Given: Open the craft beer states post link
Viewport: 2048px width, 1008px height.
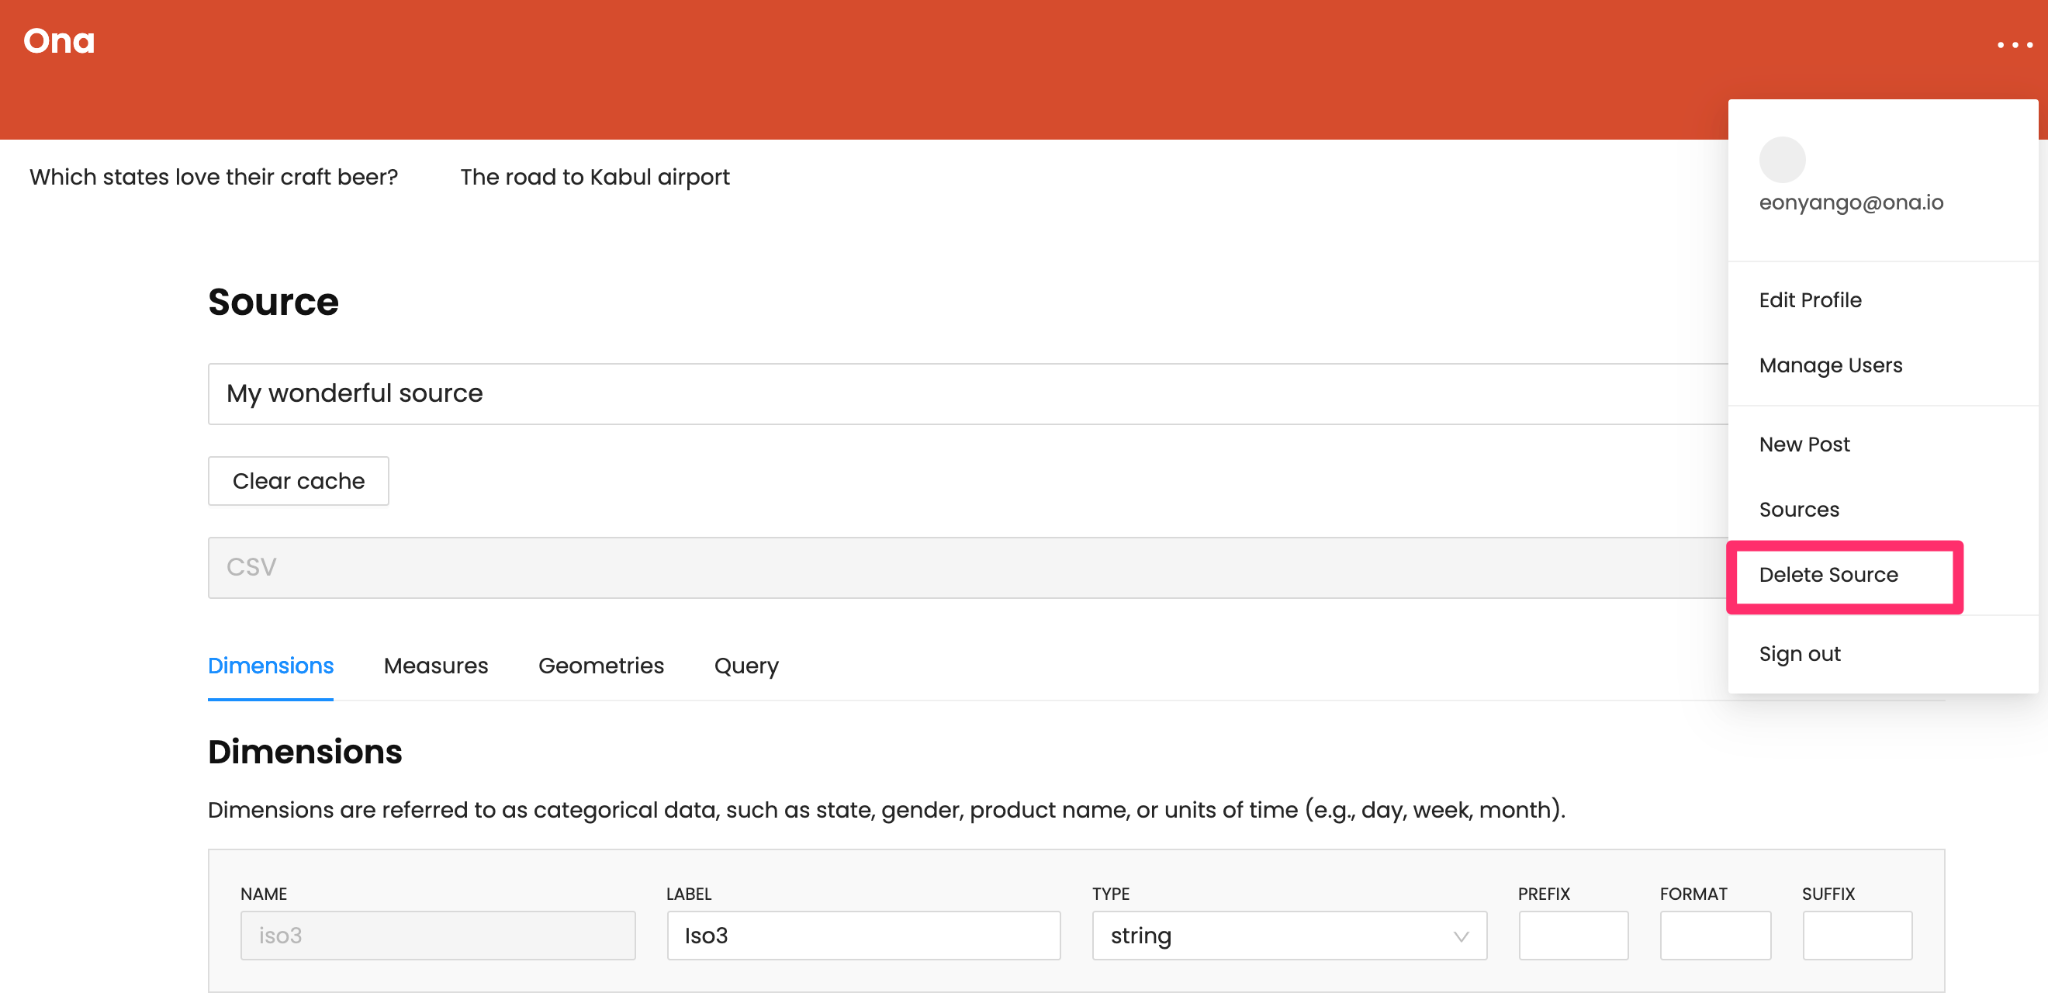Looking at the screenshot, I should 214,177.
